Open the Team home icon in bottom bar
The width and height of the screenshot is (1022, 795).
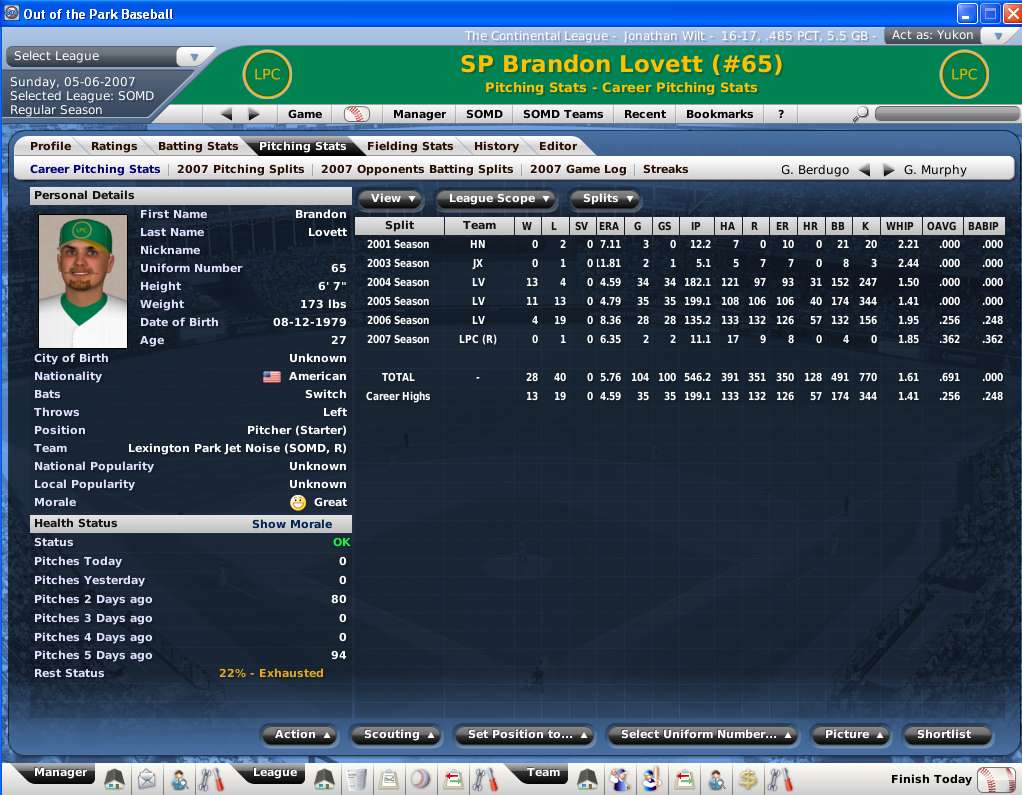click(587, 779)
